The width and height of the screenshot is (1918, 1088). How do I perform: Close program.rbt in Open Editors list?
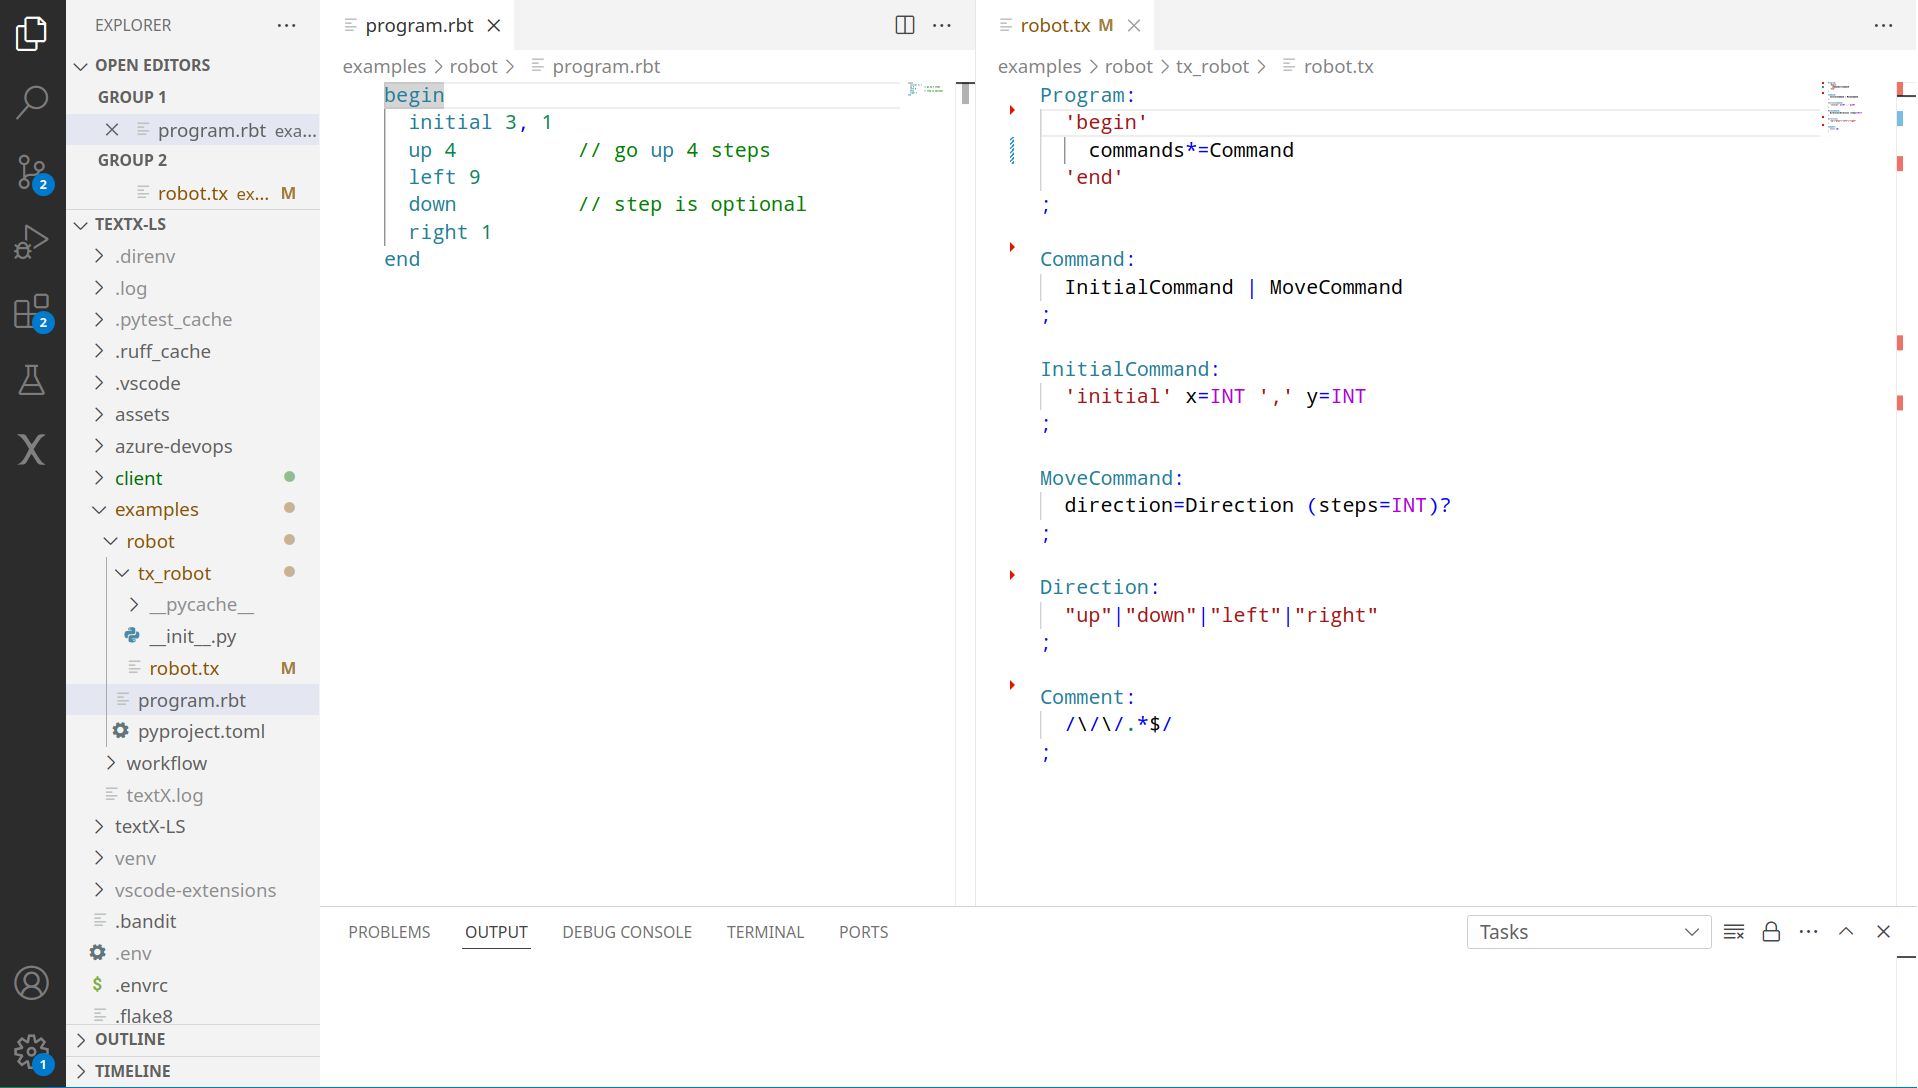[x=112, y=130]
